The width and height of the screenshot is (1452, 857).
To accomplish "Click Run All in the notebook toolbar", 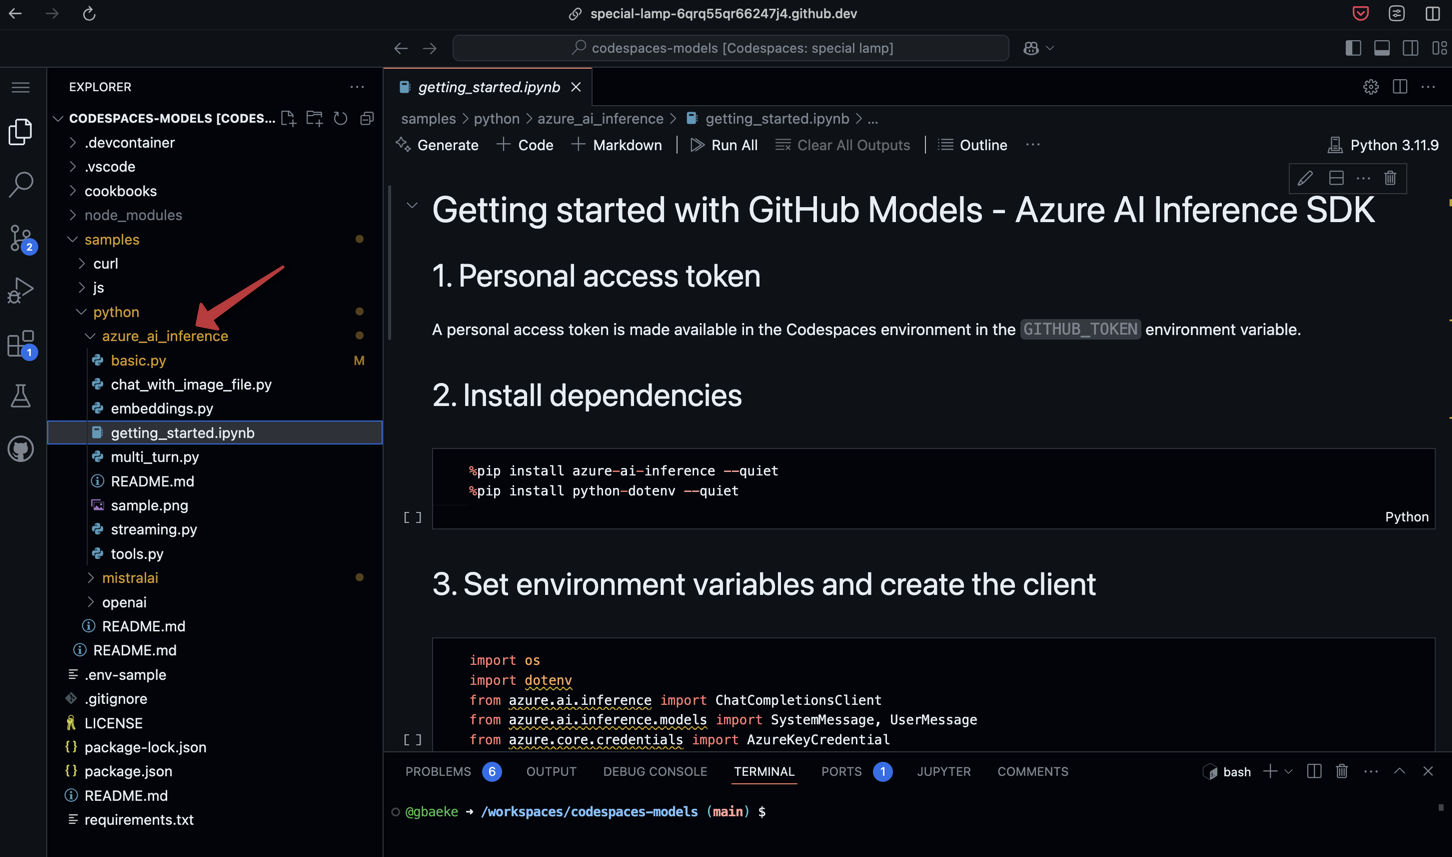I will click(724, 145).
